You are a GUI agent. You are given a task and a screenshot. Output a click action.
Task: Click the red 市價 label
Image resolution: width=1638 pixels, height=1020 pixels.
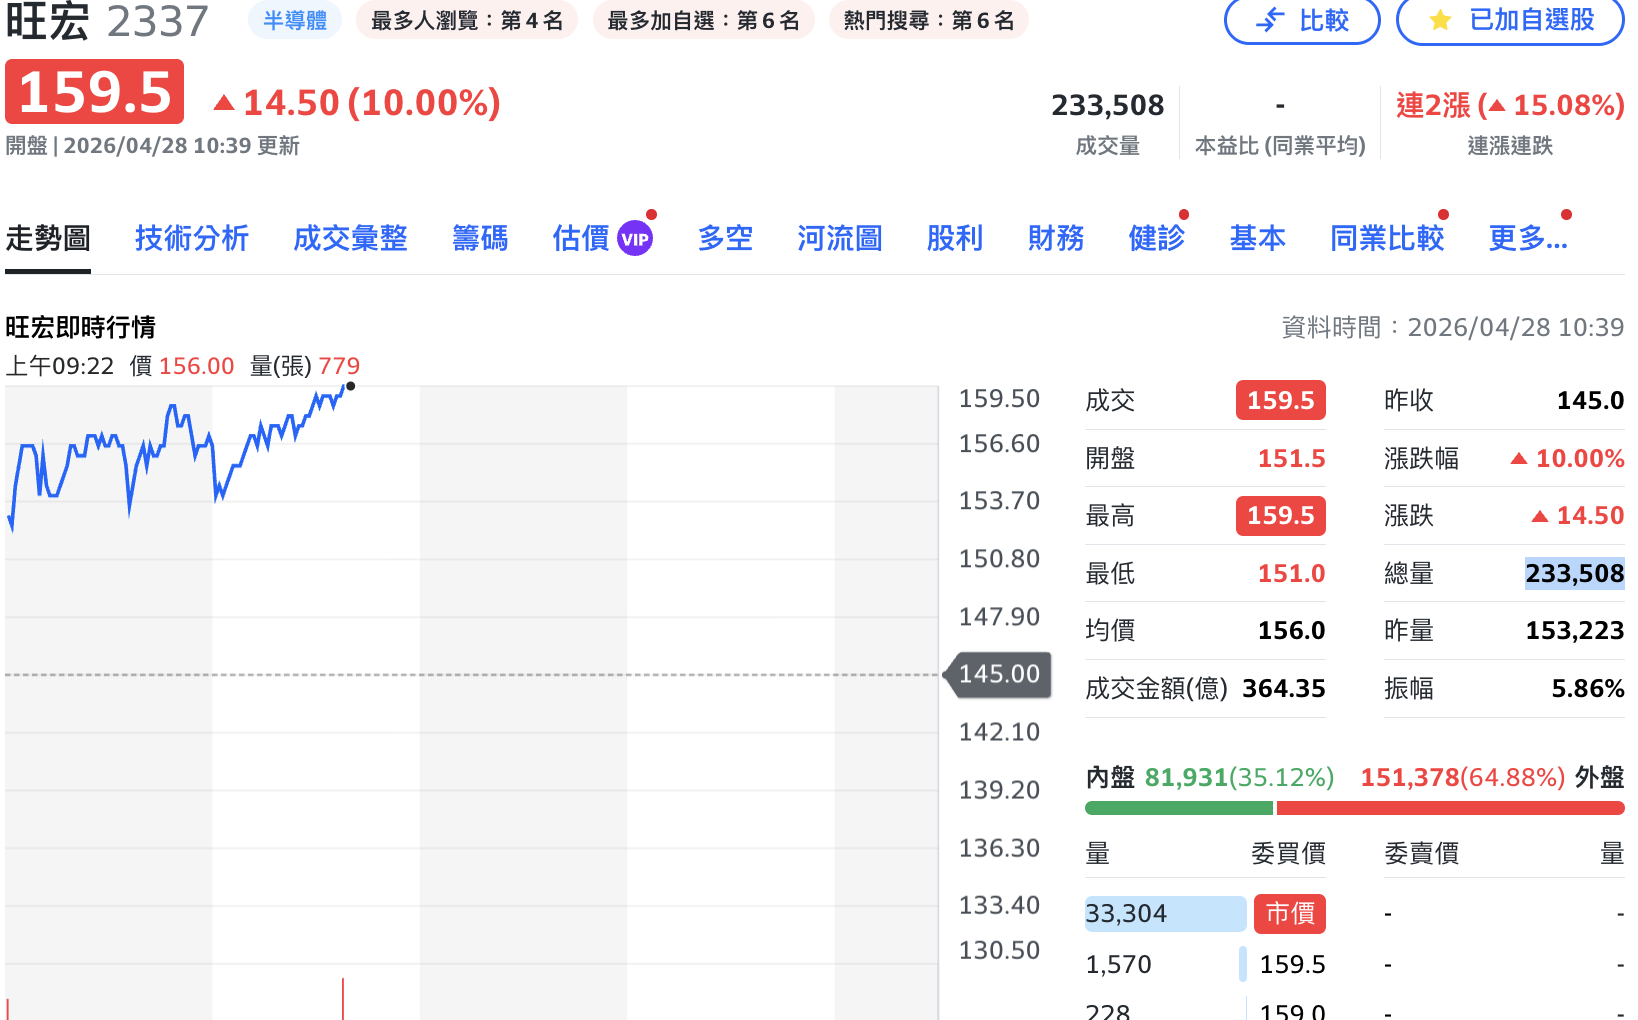(x=1290, y=913)
